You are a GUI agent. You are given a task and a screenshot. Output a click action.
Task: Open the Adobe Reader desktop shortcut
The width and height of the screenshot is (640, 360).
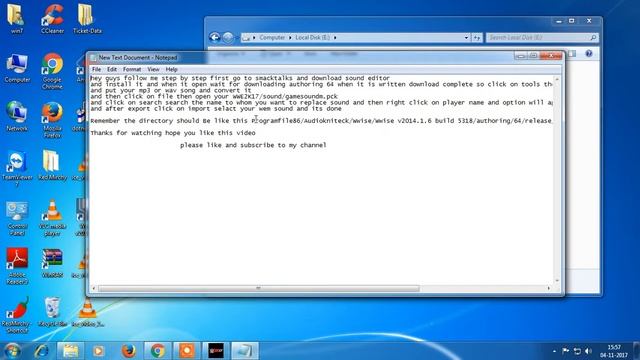pyautogui.click(x=17, y=266)
